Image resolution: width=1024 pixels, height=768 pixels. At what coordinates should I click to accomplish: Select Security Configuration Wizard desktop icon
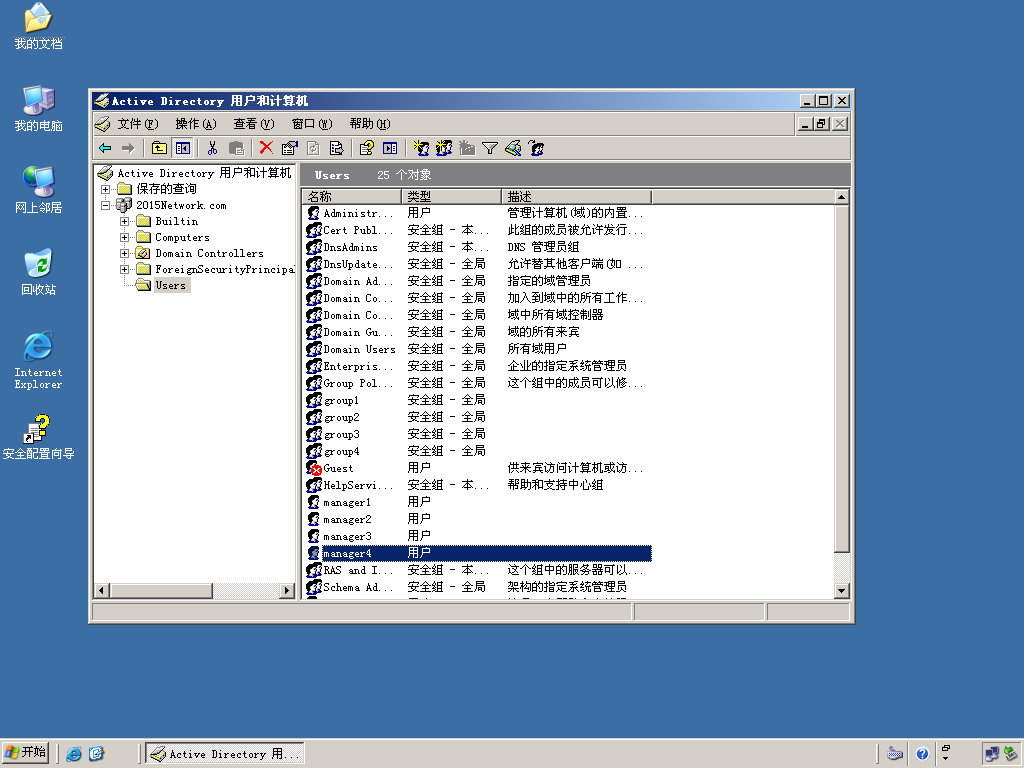click(x=39, y=436)
